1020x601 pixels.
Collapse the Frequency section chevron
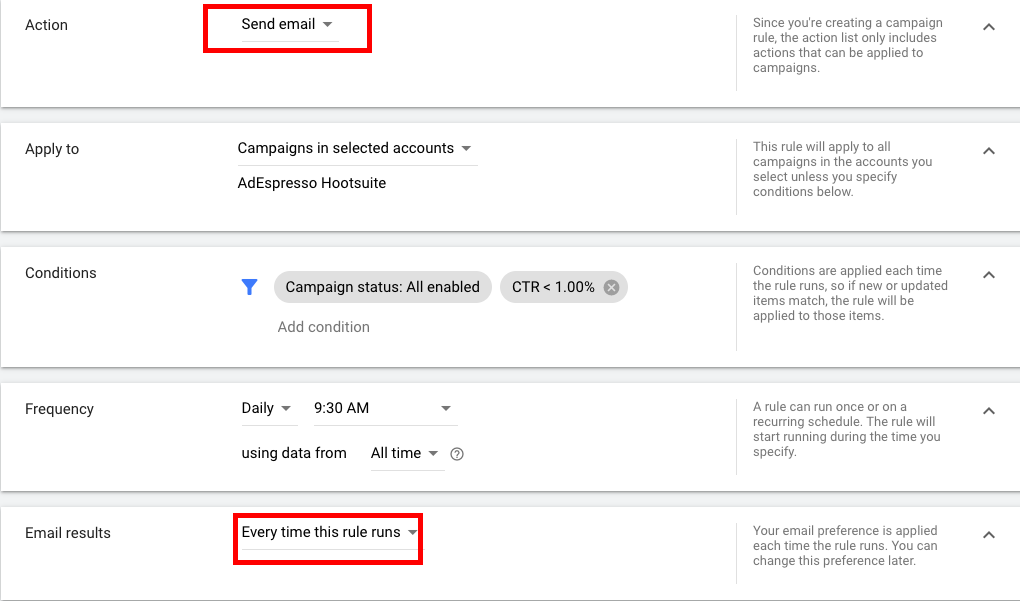click(989, 411)
